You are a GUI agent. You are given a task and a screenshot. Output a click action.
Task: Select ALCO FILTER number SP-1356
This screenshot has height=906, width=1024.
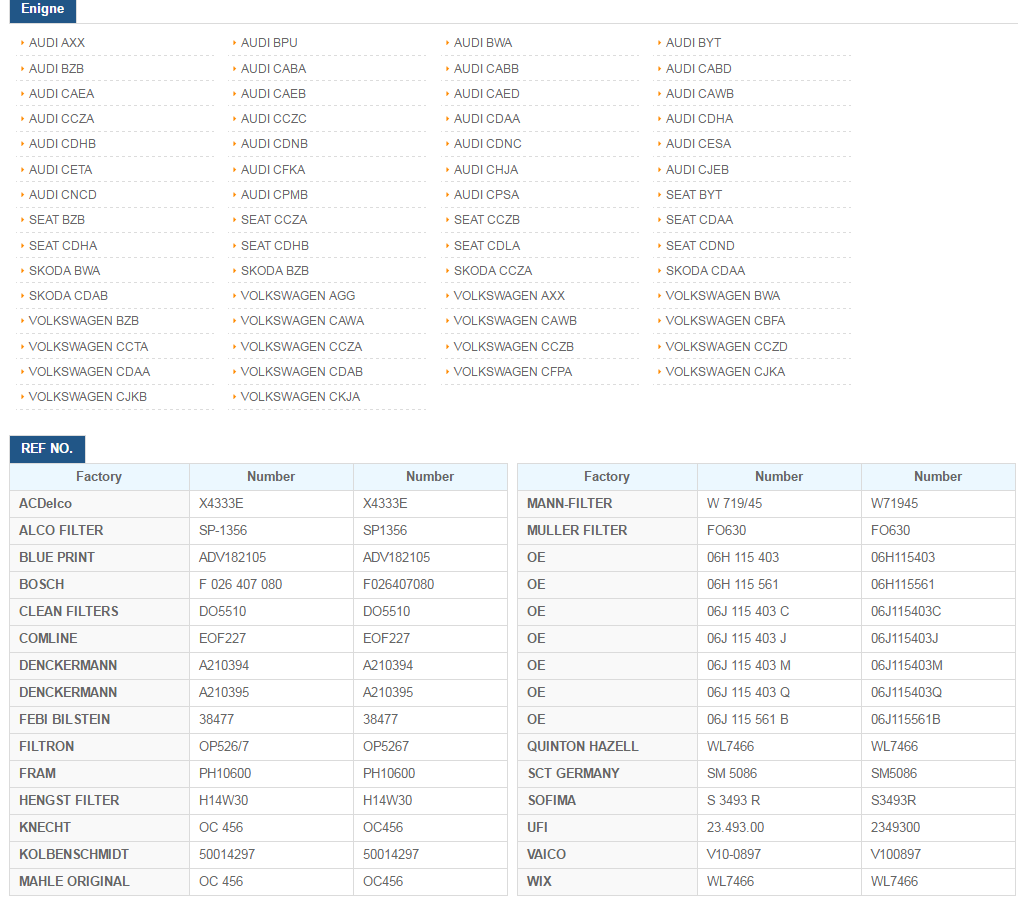223,530
